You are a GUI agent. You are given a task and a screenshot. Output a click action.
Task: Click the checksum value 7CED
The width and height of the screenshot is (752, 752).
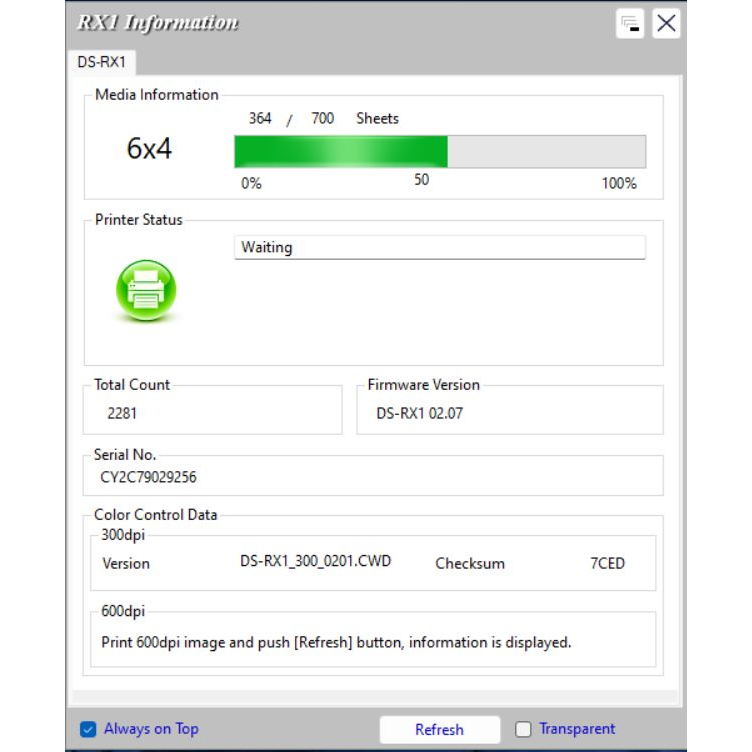pos(607,563)
